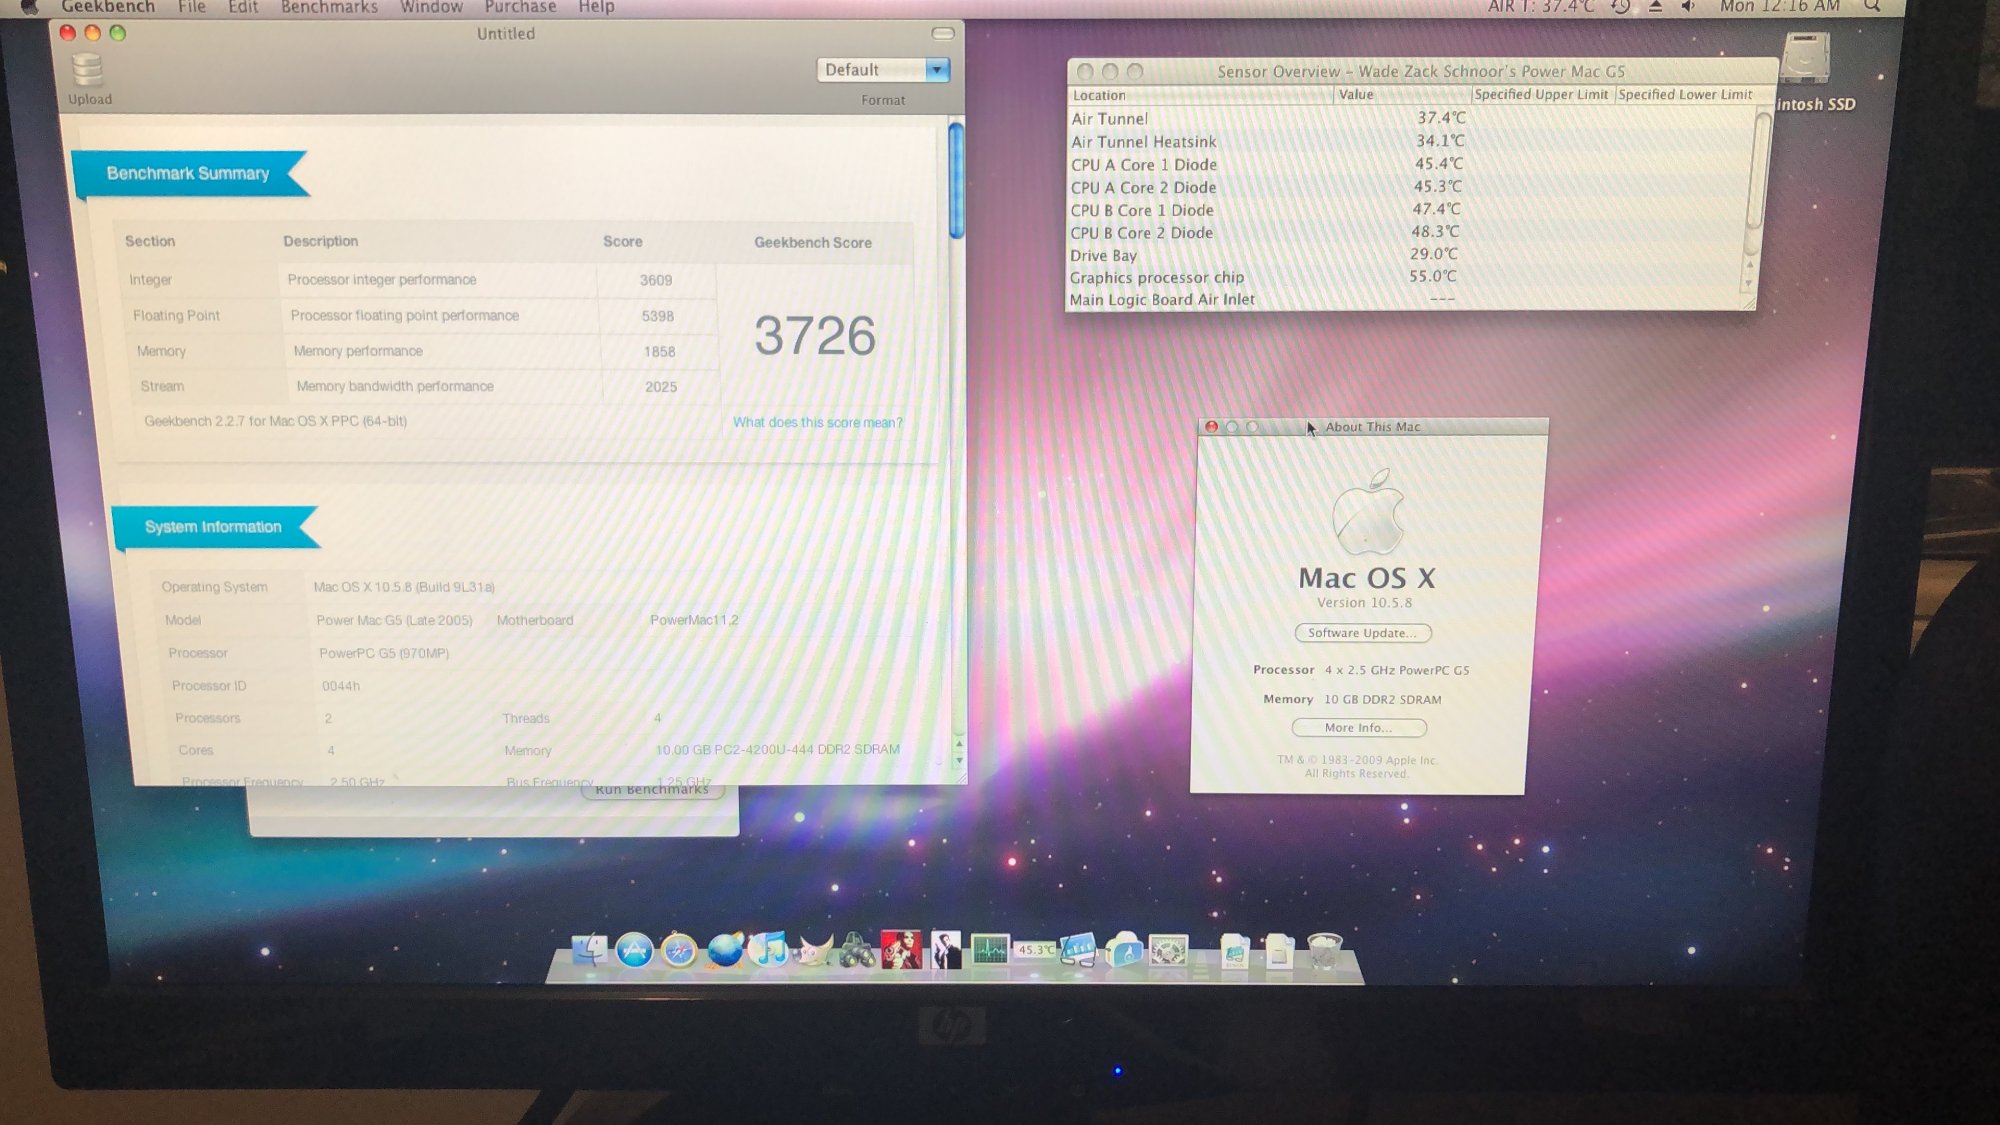Launch the night-vision goggles game icon in dock
This screenshot has width=2000, height=1125.
(x=857, y=950)
